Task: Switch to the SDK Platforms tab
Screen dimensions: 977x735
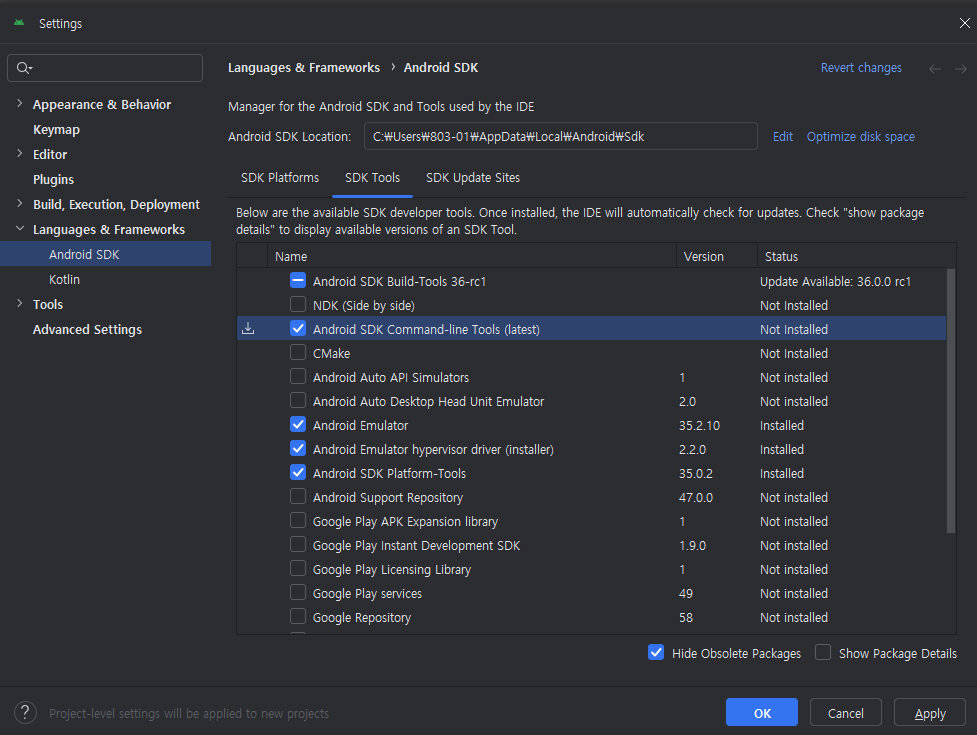Action: 280,177
